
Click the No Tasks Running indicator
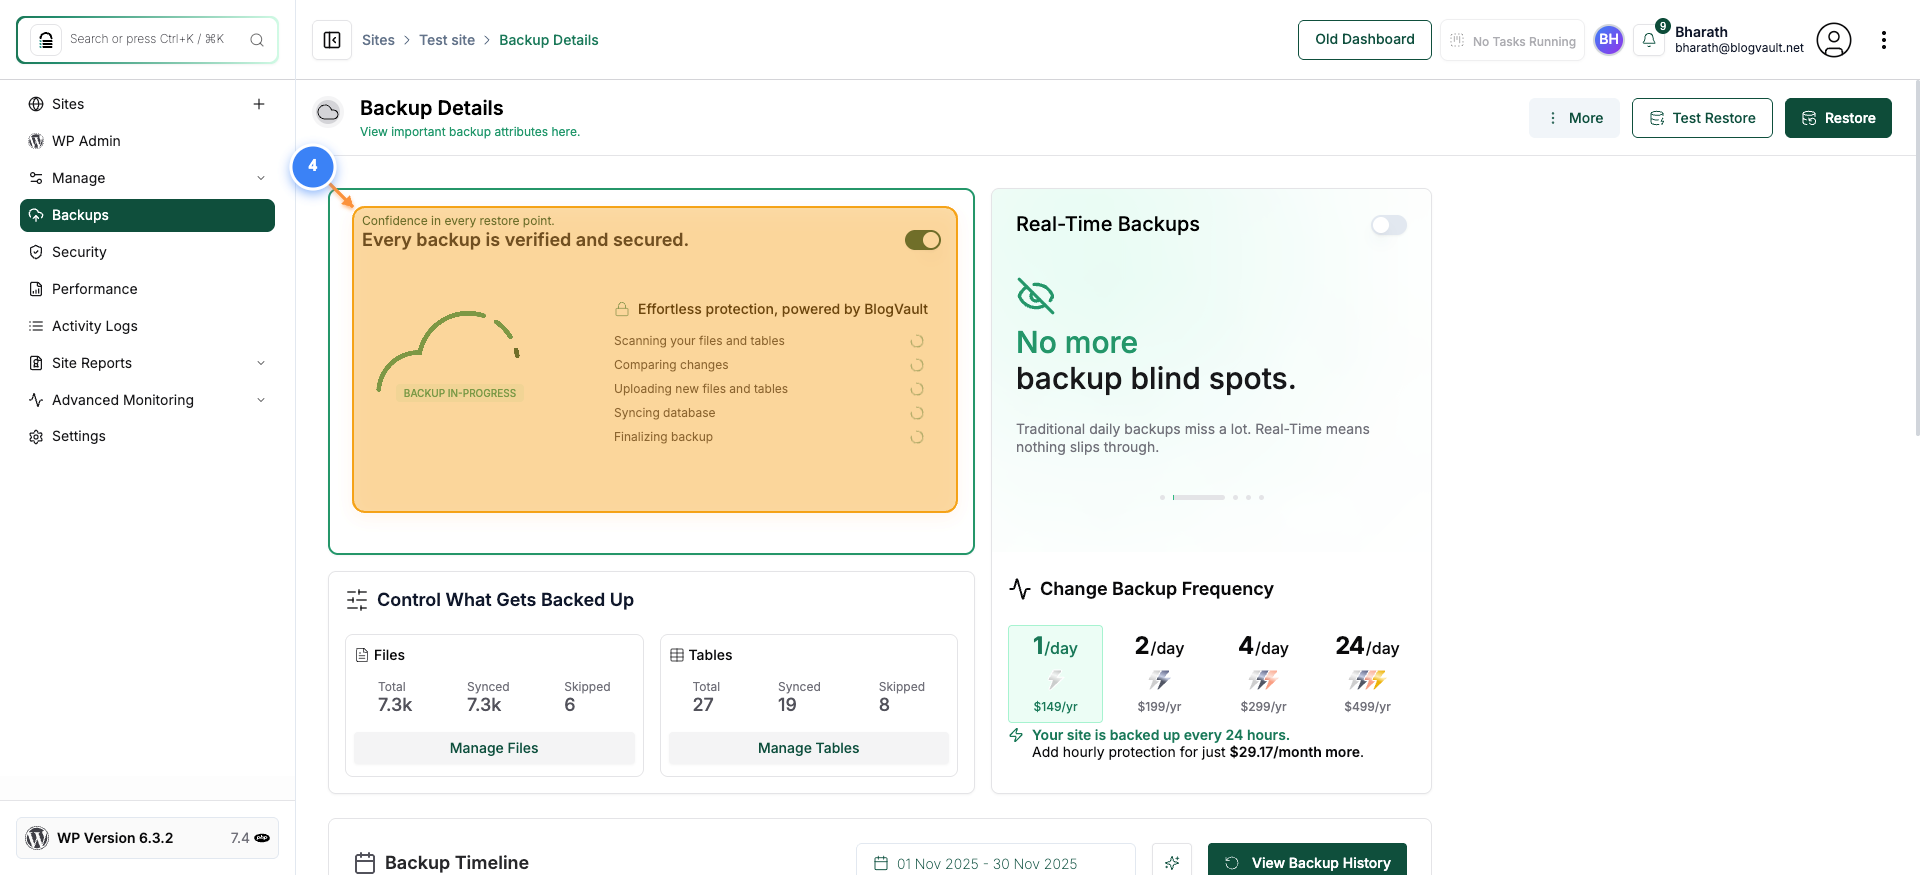click(x=1512, y=41)
